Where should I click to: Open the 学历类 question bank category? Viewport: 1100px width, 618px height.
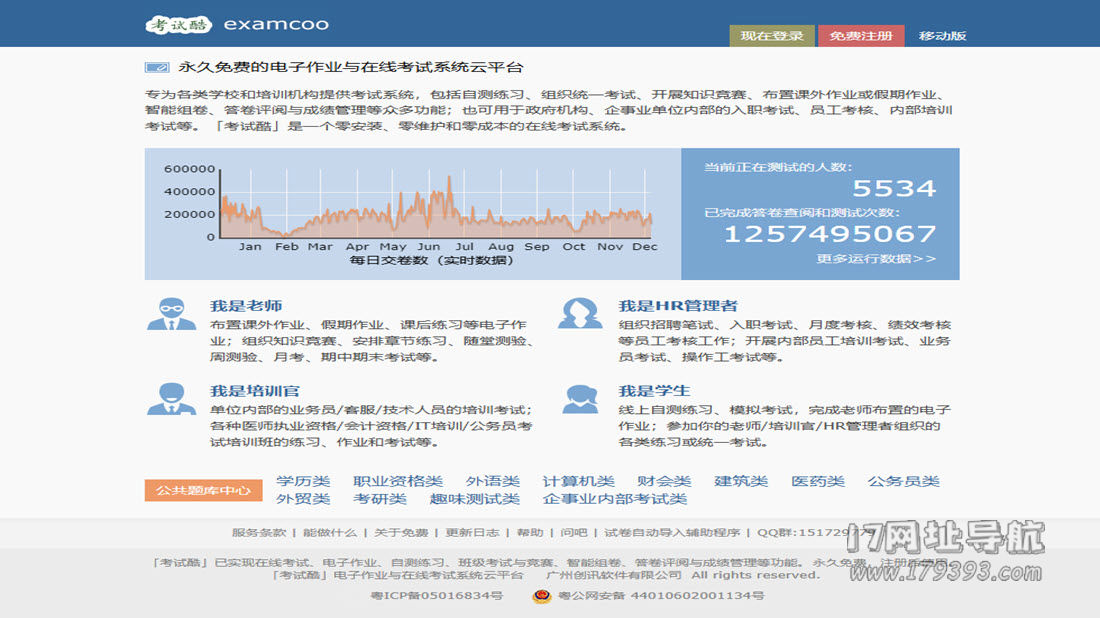[x=303, y=481]
